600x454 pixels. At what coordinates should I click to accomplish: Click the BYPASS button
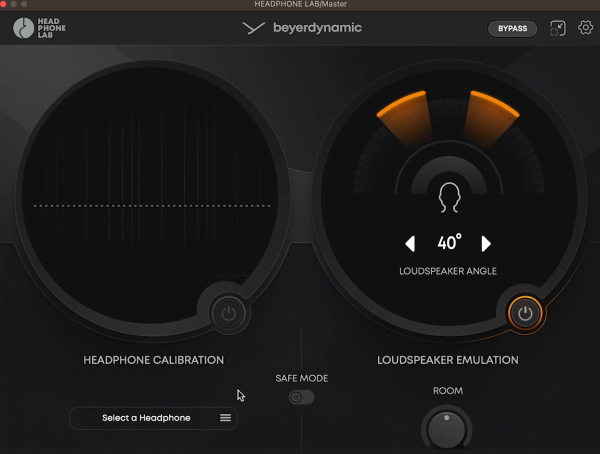tap(512, 28)
